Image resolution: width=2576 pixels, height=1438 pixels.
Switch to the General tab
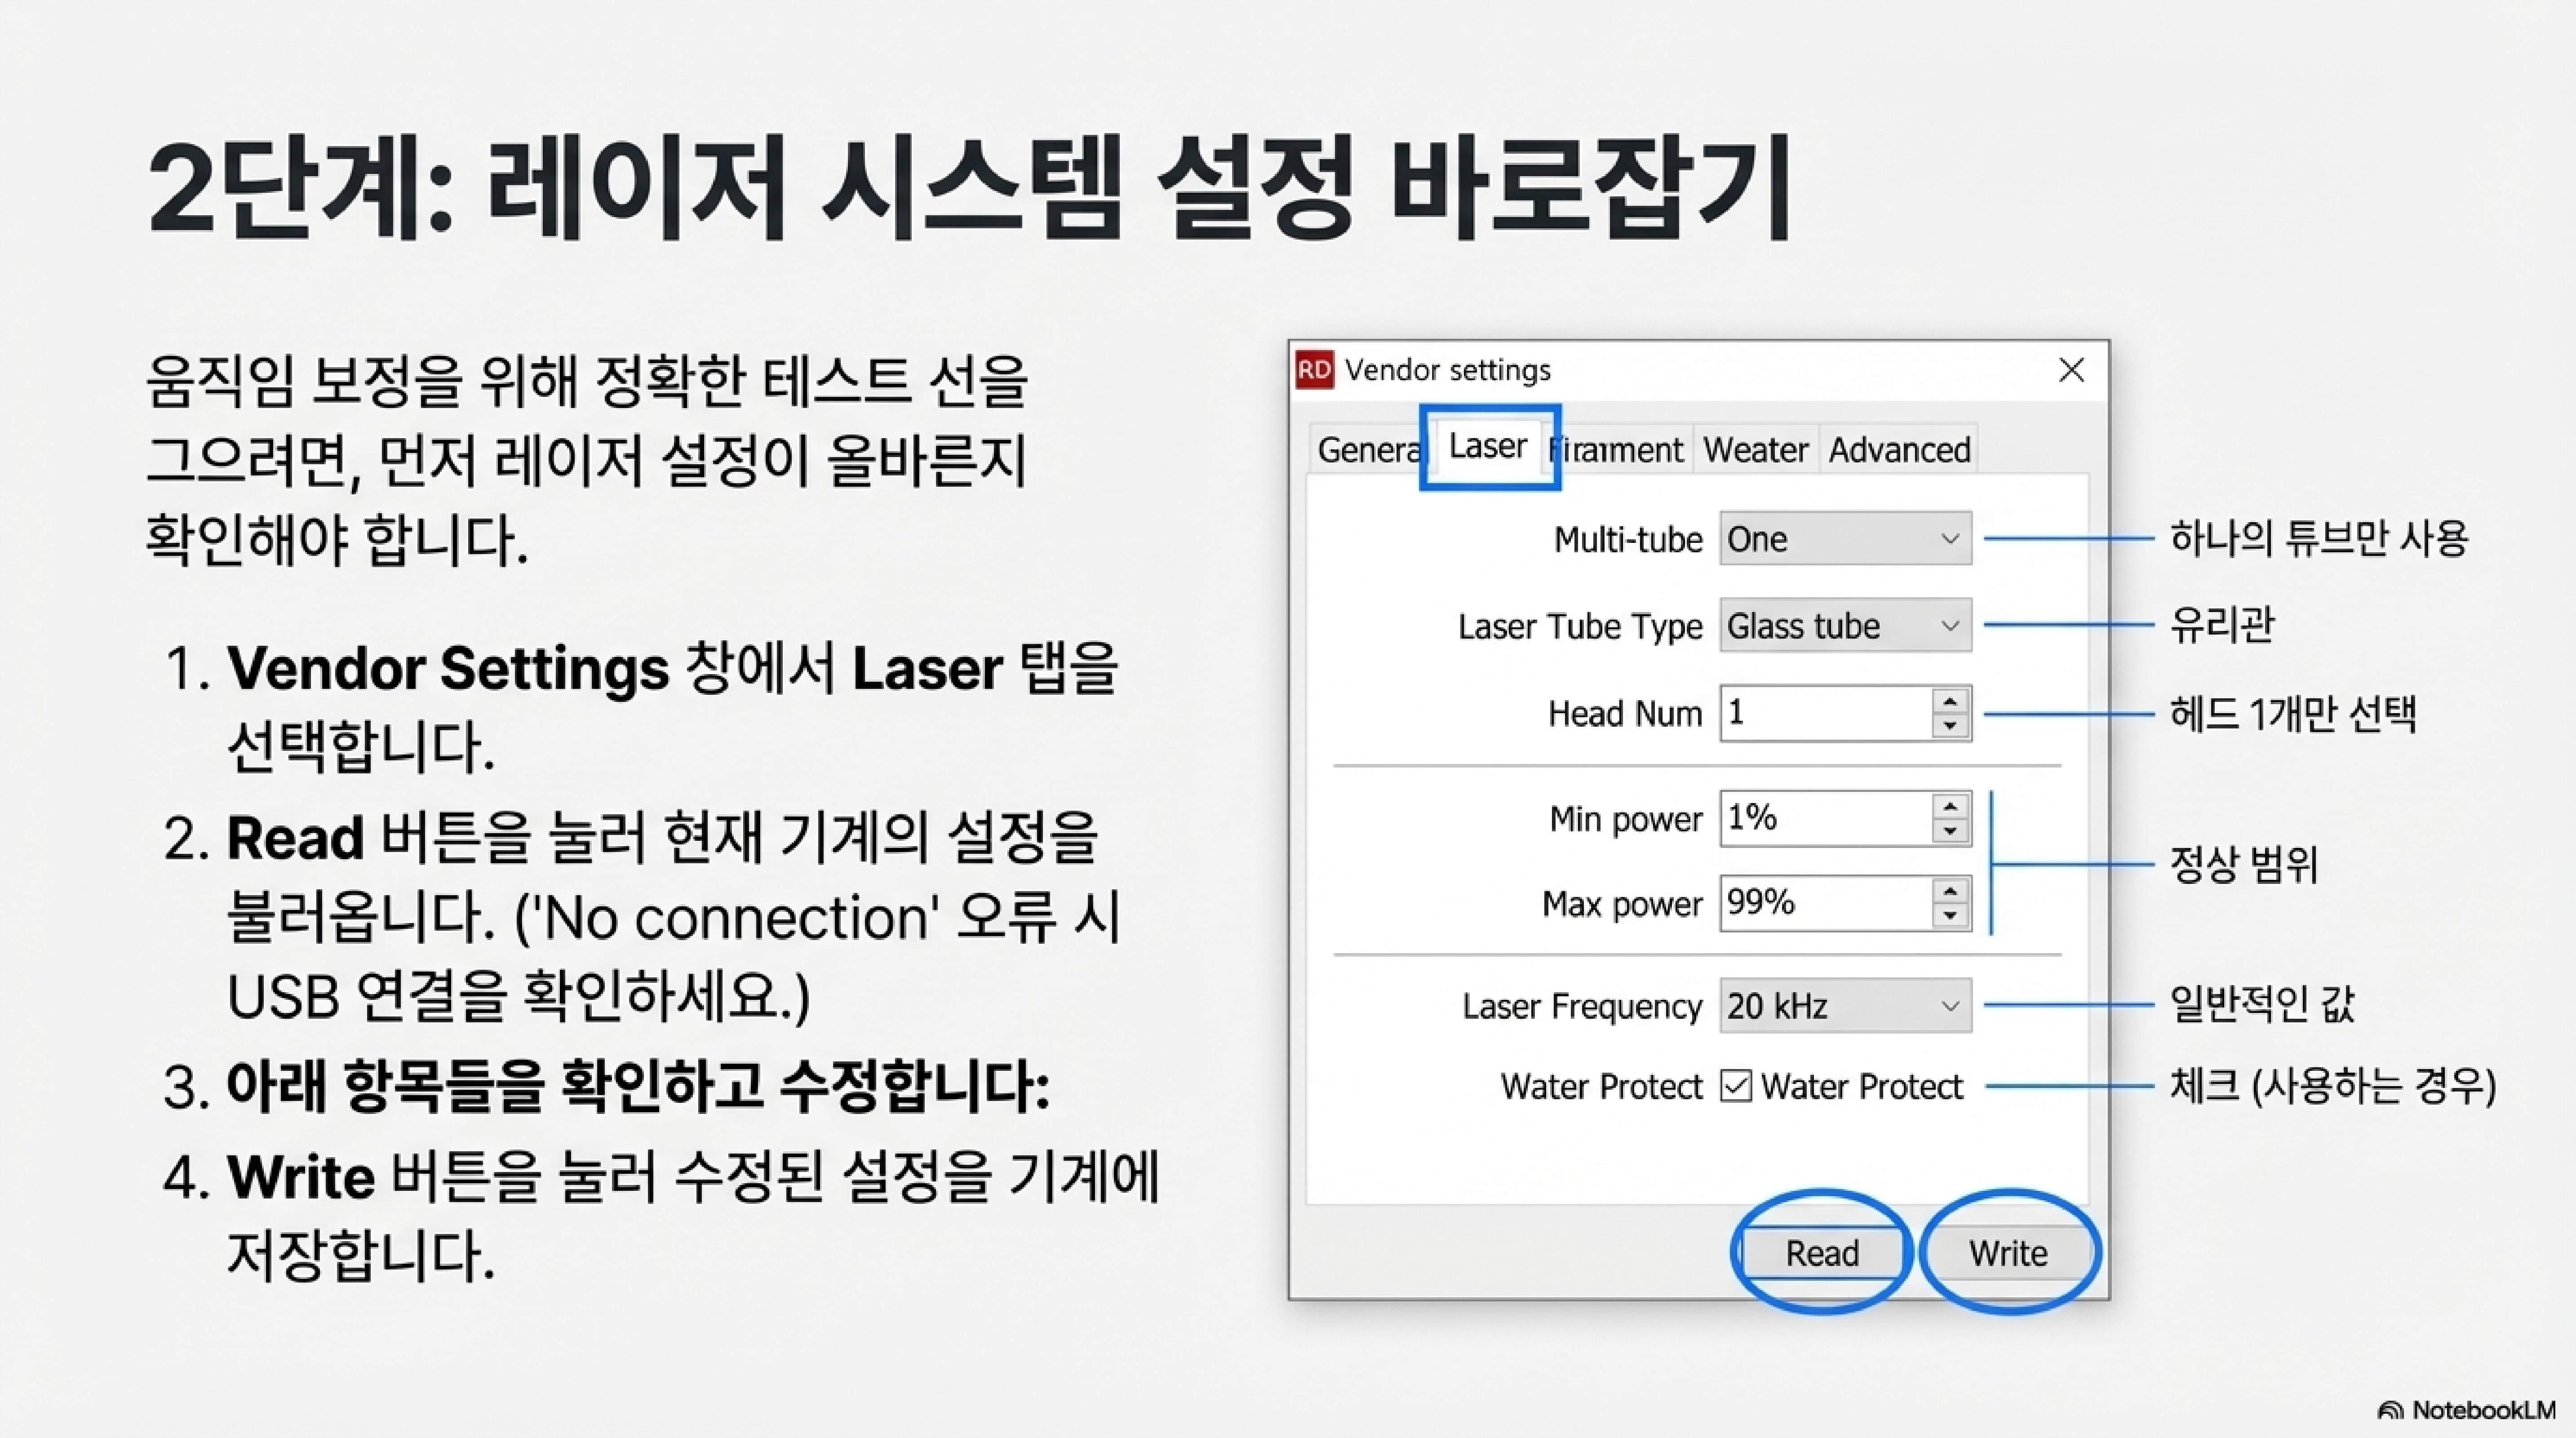click(x=1366, y=450)
